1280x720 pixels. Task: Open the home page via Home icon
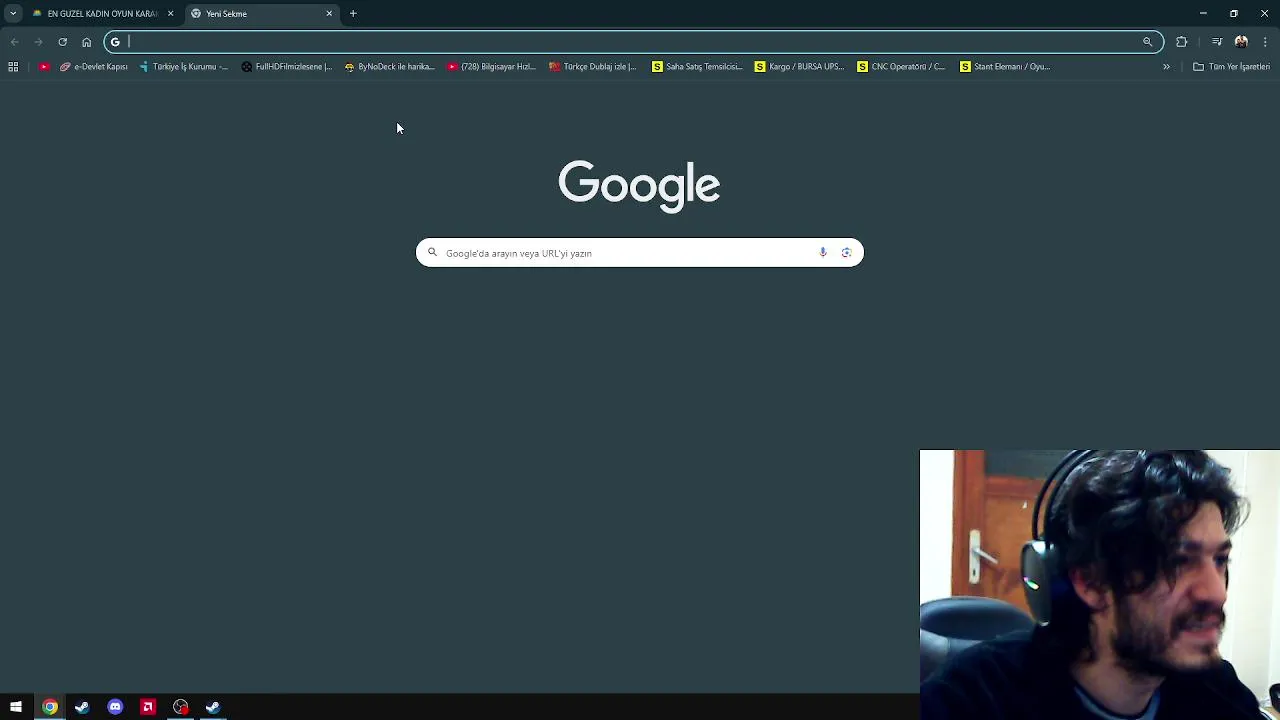point(86,41)
